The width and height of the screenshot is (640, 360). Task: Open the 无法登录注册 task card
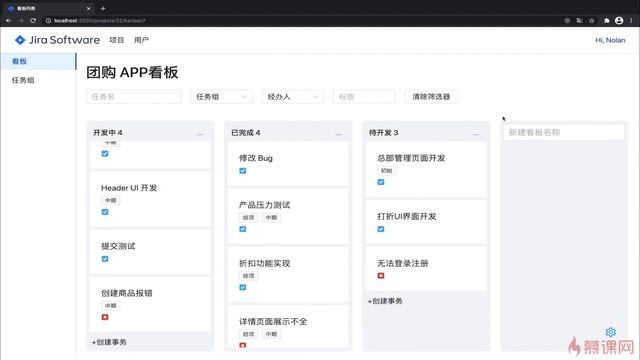point(426,269)
